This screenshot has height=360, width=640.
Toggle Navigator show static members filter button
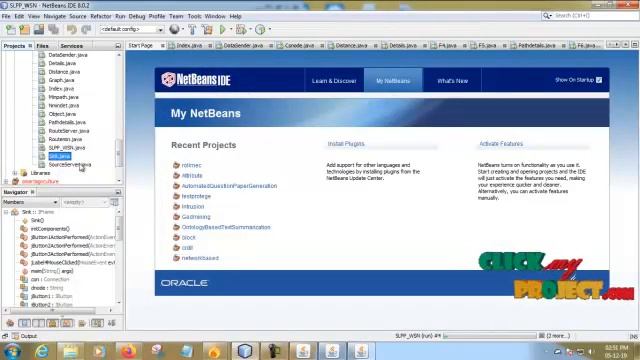coord(38,323)
